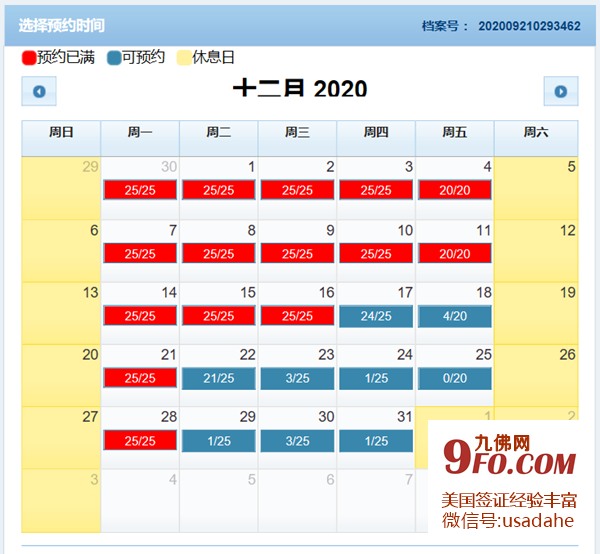Click the blue 可预约 legend swatch
The image size is (600, 554).
(113, 58)
